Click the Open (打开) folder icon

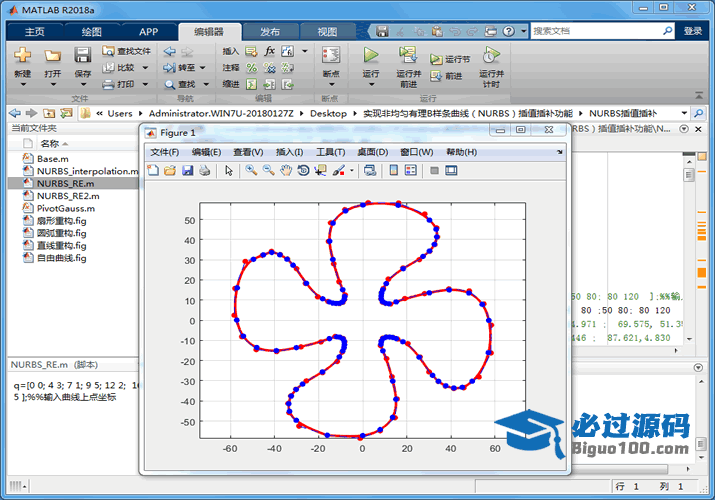(52, 56)
